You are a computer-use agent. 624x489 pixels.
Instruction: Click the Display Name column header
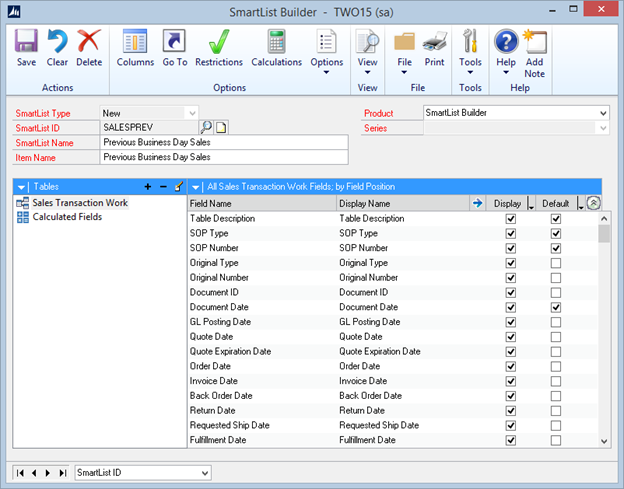(403, 203)
